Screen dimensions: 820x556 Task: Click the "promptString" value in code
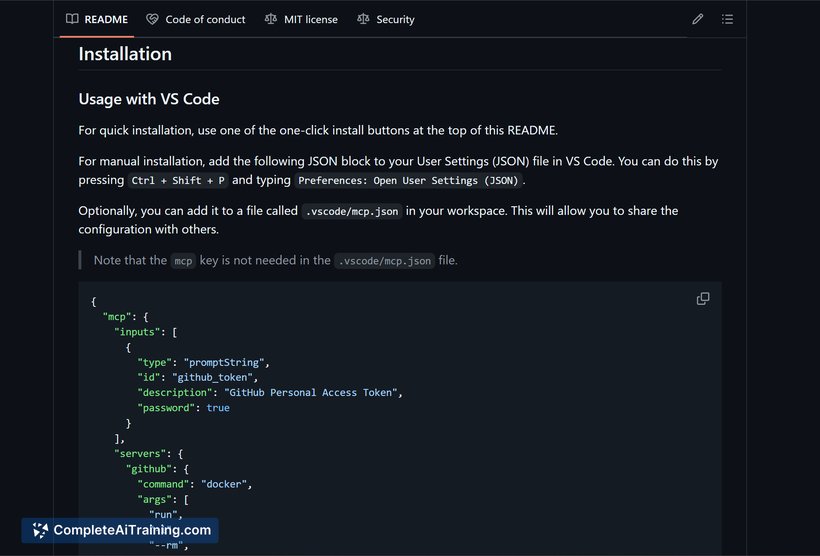tap(224, 362)
